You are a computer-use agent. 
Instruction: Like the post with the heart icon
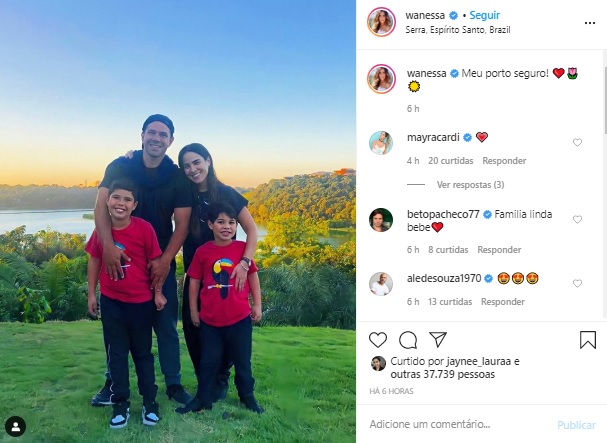[x=378, y=340]
